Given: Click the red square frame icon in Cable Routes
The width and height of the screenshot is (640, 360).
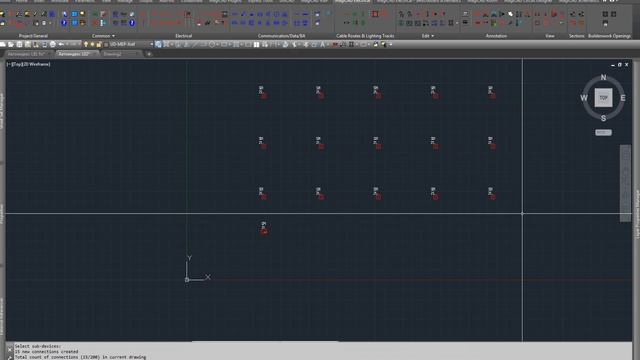Looking at the screenshot, I should [375, 14].
